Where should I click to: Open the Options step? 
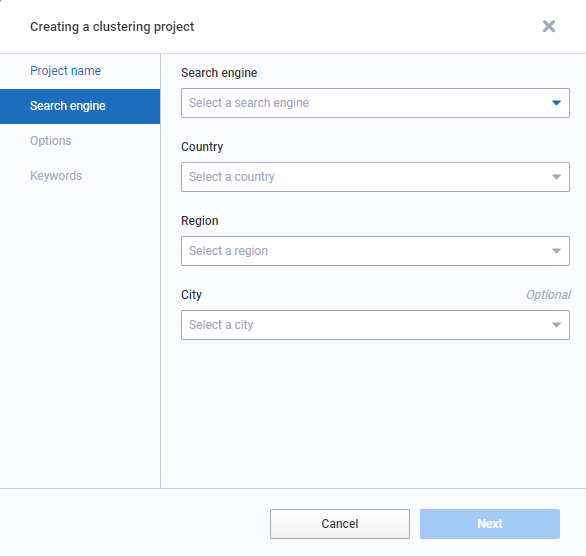click(x=51, y=141)
